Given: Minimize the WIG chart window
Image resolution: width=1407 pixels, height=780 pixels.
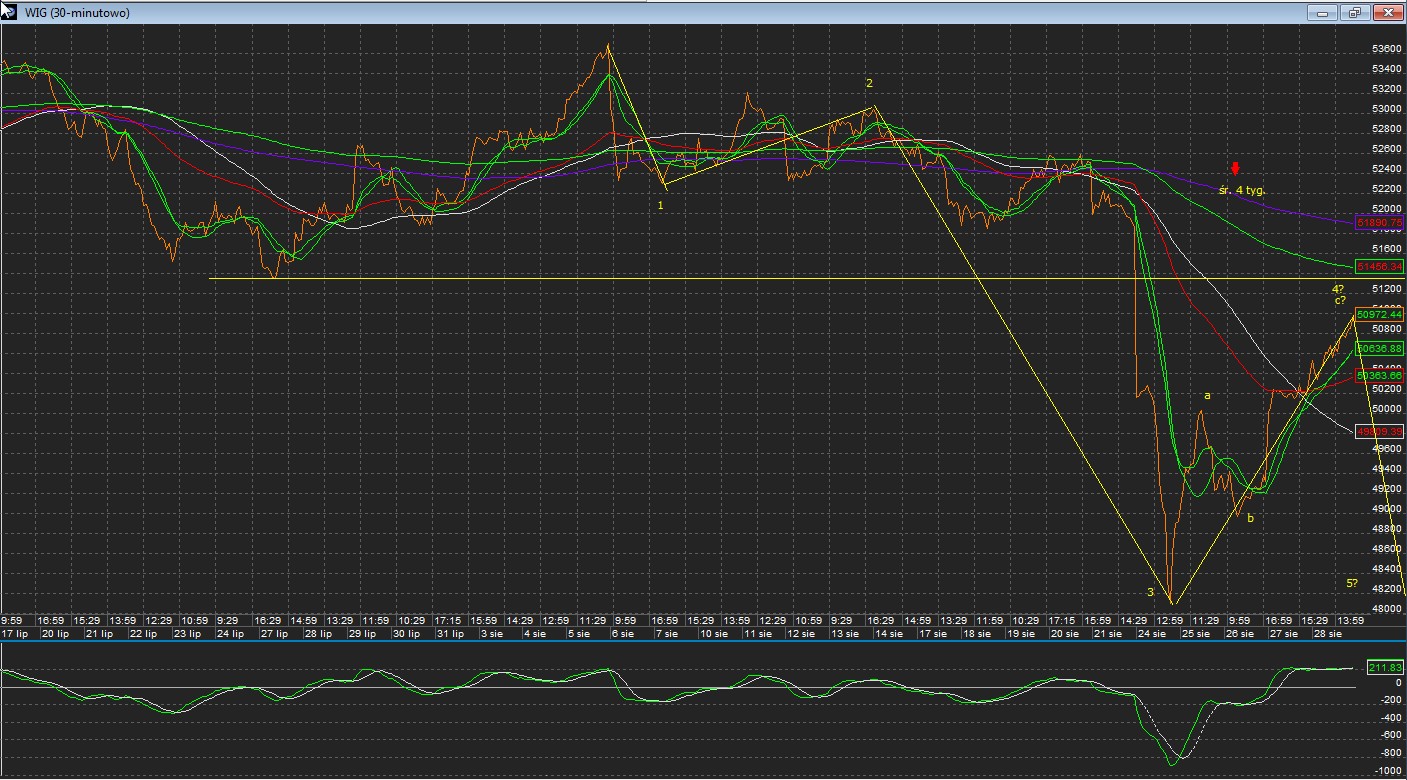Looking at the screenshot, I should click(x=1322, y=13).
